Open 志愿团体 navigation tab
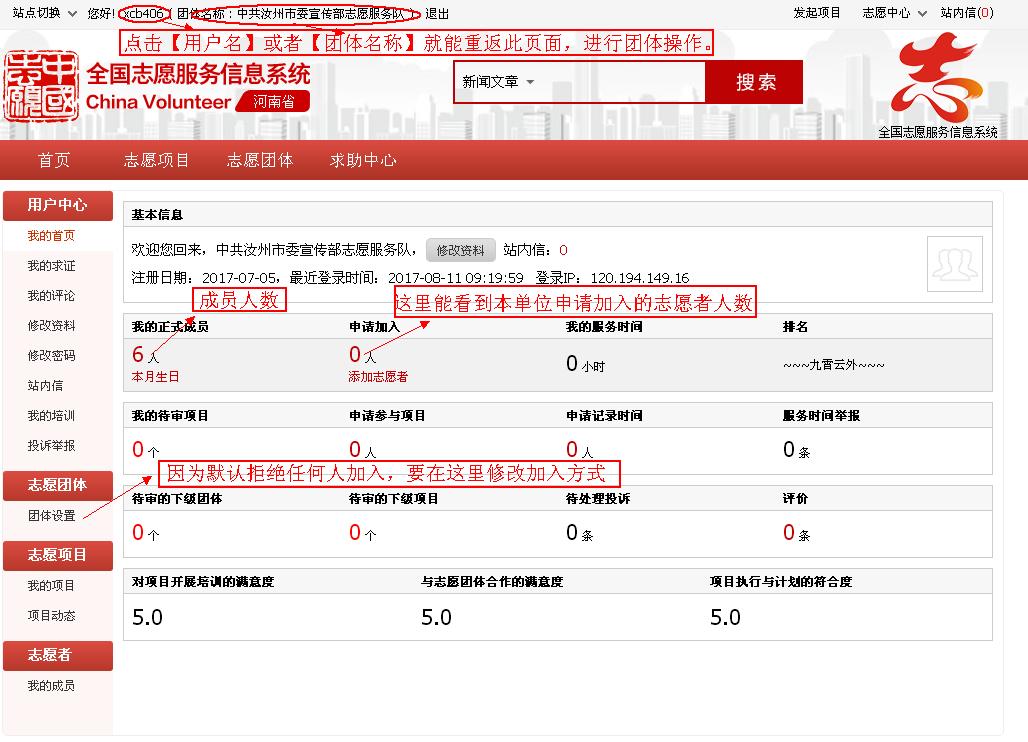Screen dimensions: 1028x742 coord(260,160)
